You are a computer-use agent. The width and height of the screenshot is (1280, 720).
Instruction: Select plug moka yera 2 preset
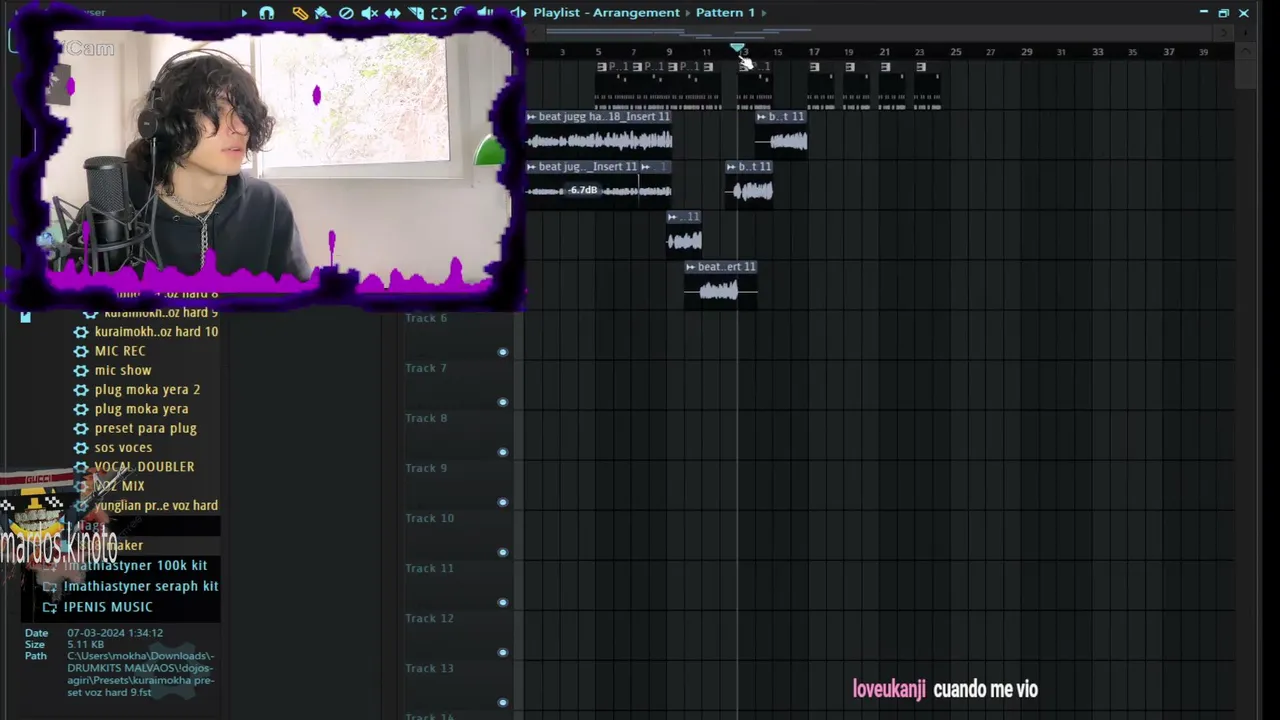coord(147,390)
